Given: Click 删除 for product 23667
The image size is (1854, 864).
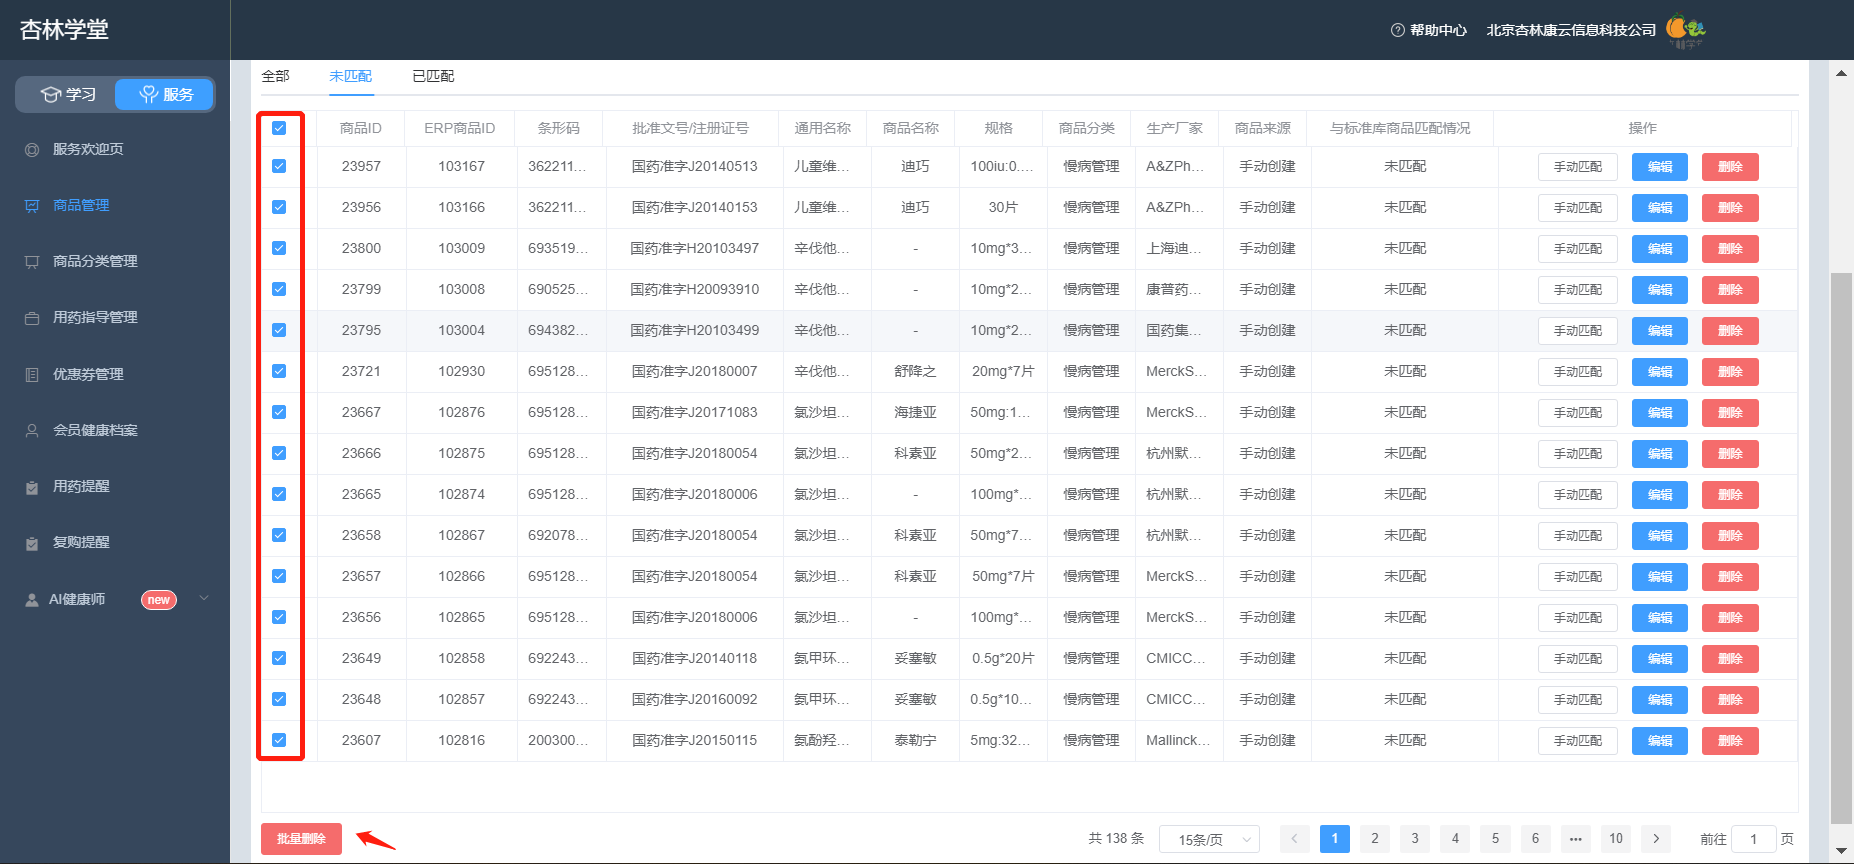Looking at the screenshot, I should (1730, 413).
